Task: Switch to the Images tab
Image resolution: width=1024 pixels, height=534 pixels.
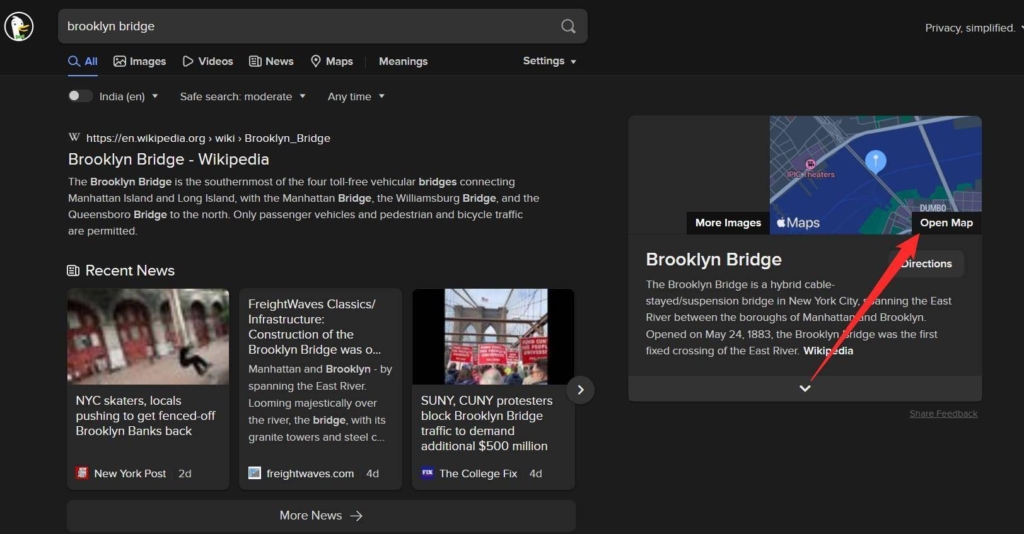Action: [140, 61]
